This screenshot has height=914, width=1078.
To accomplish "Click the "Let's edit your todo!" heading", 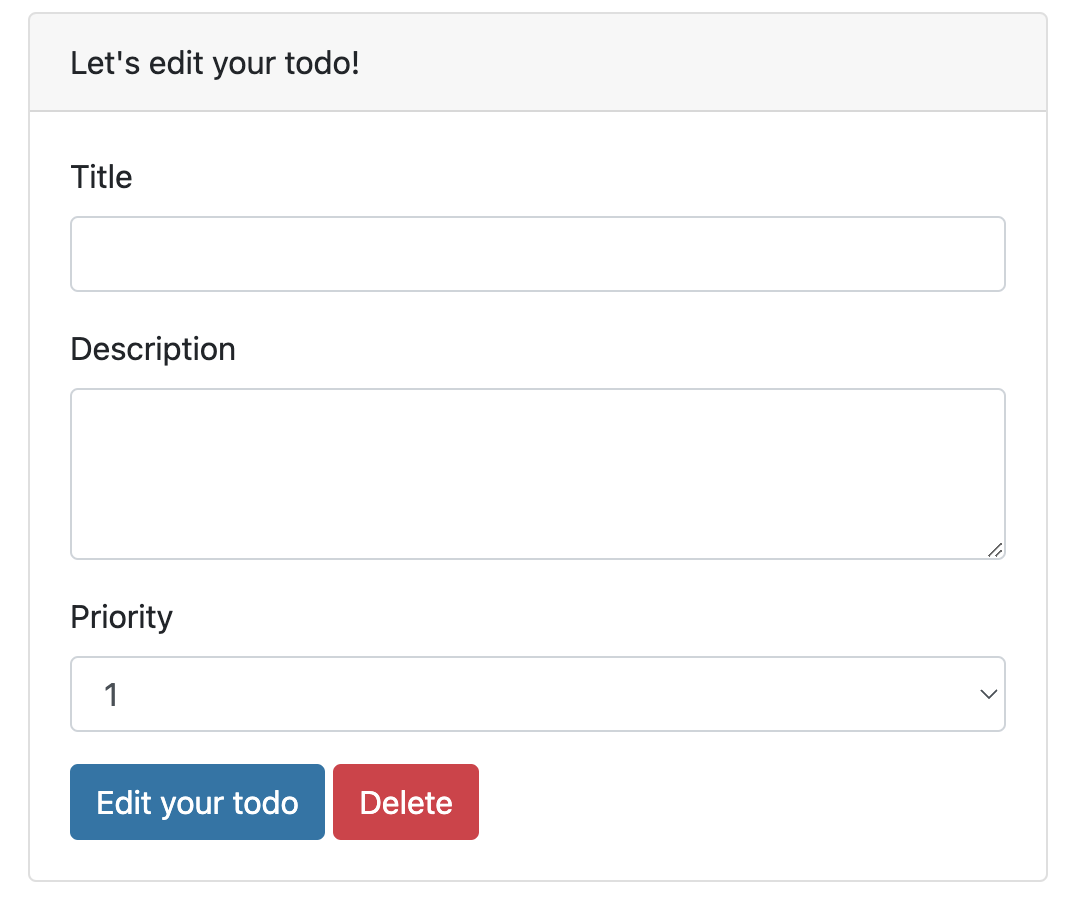I will (x=214, y=64).
